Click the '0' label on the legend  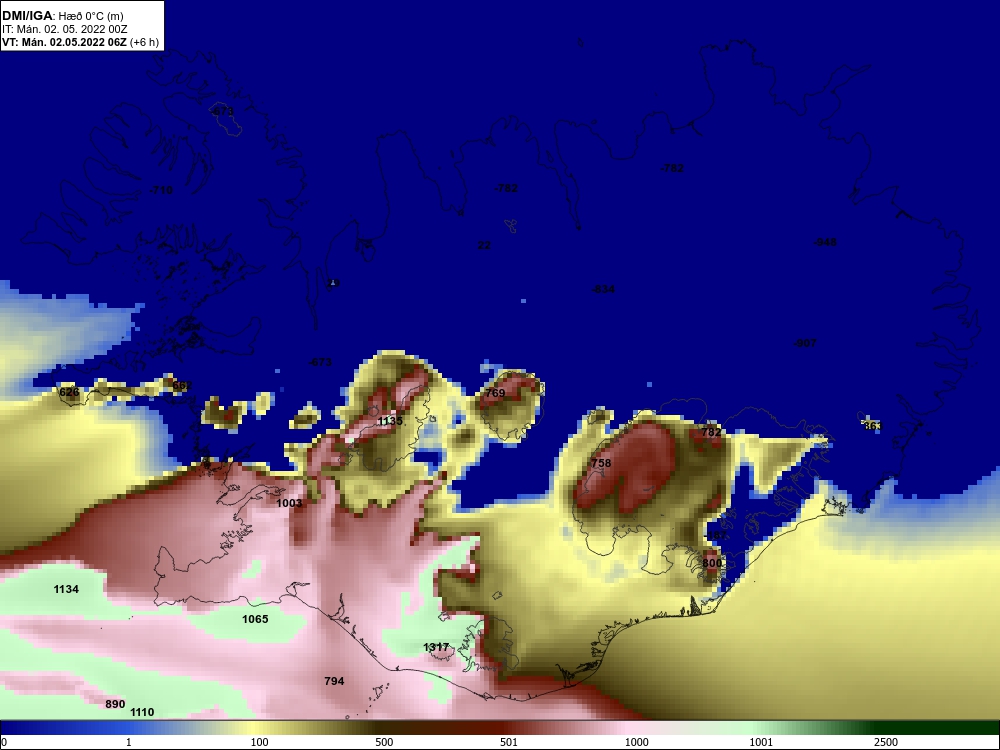pos(4,742)
